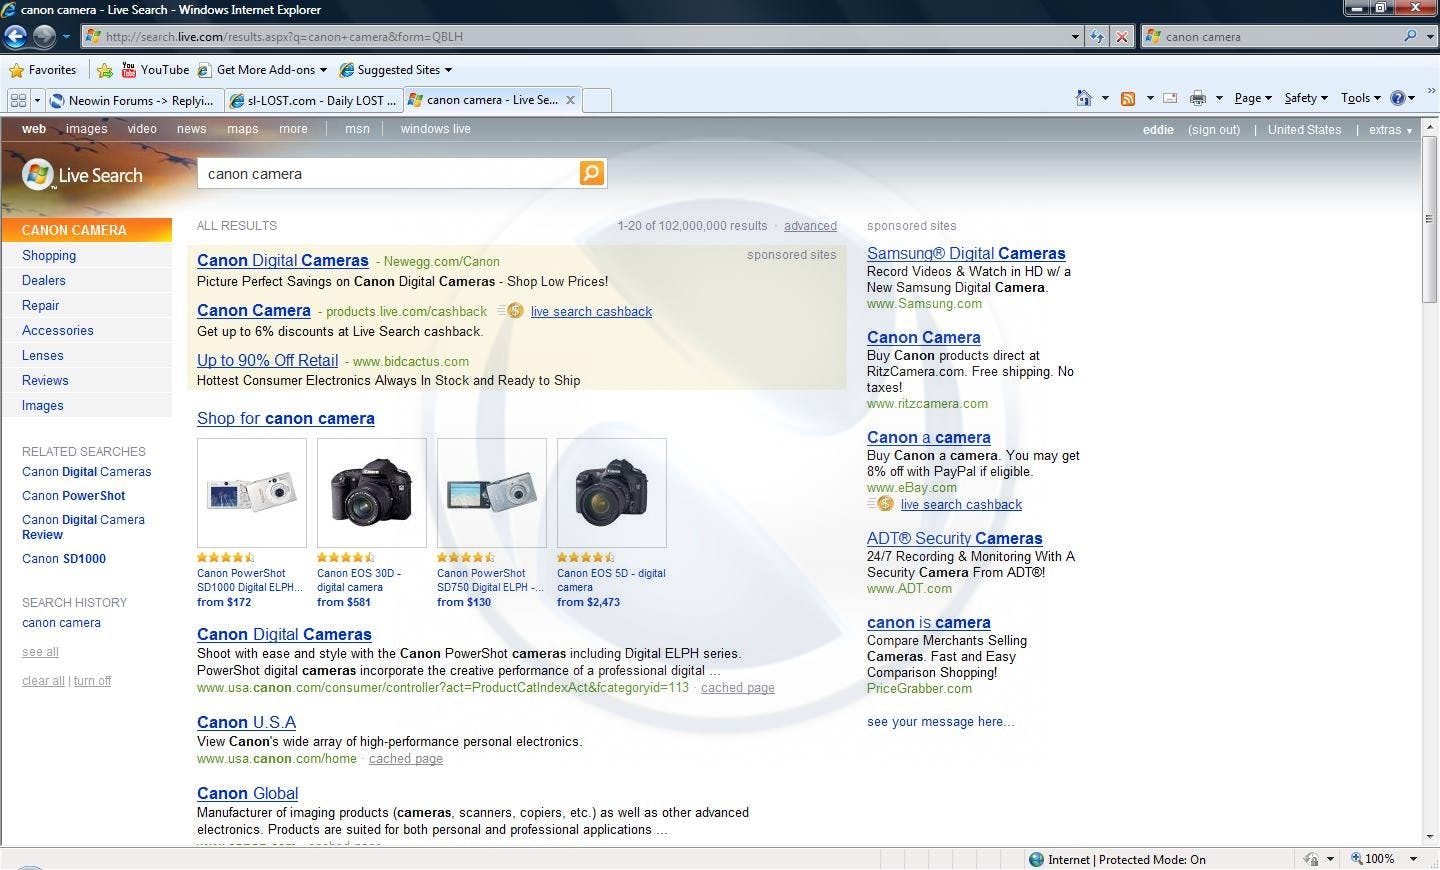Select Shopping in the left sidebar

tap(49, 256)
